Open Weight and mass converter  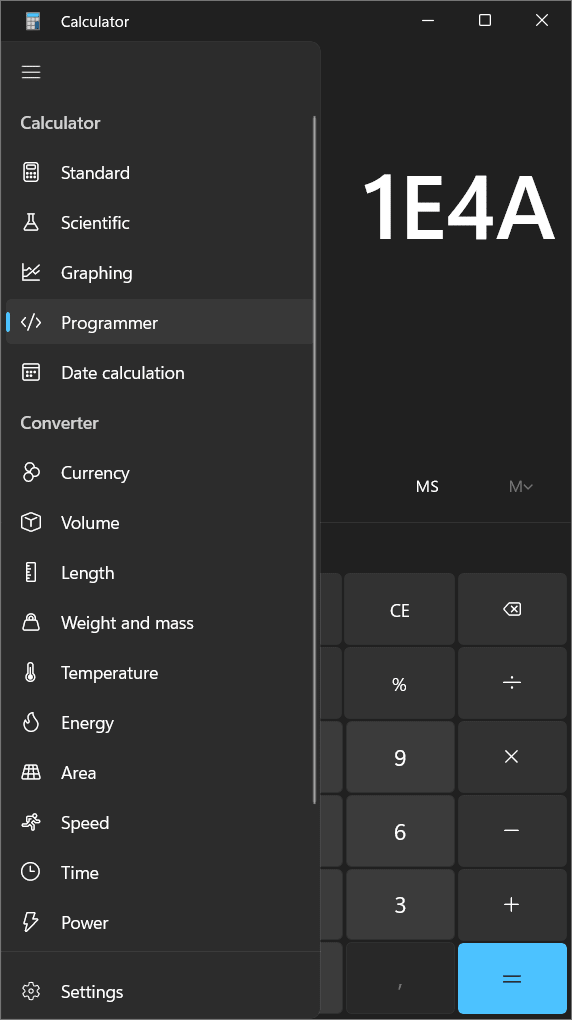tap(159, 623)
